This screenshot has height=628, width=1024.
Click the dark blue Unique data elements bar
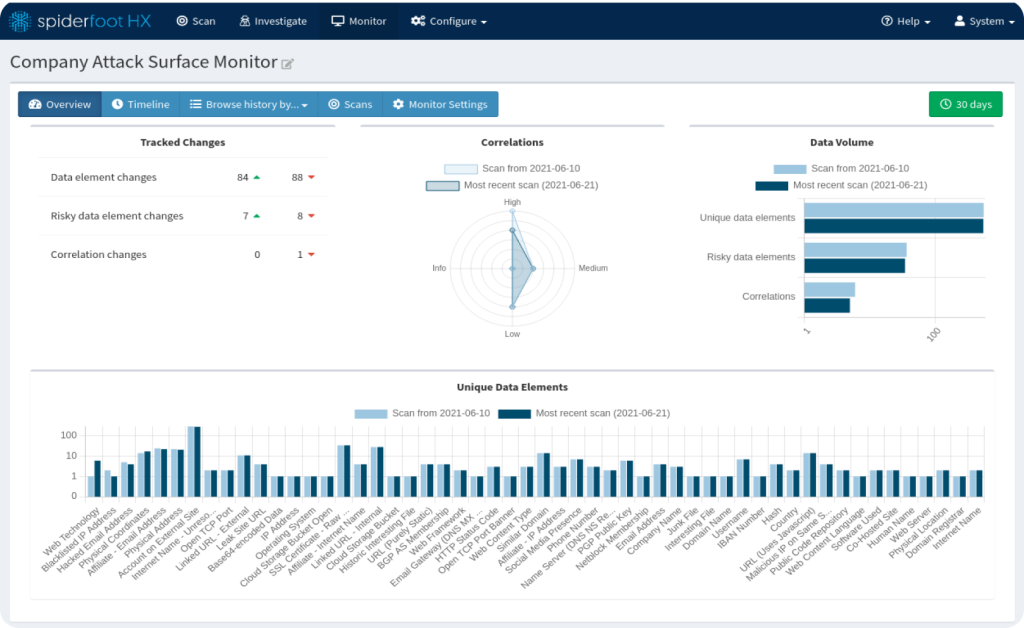click(x=893, y=226)
